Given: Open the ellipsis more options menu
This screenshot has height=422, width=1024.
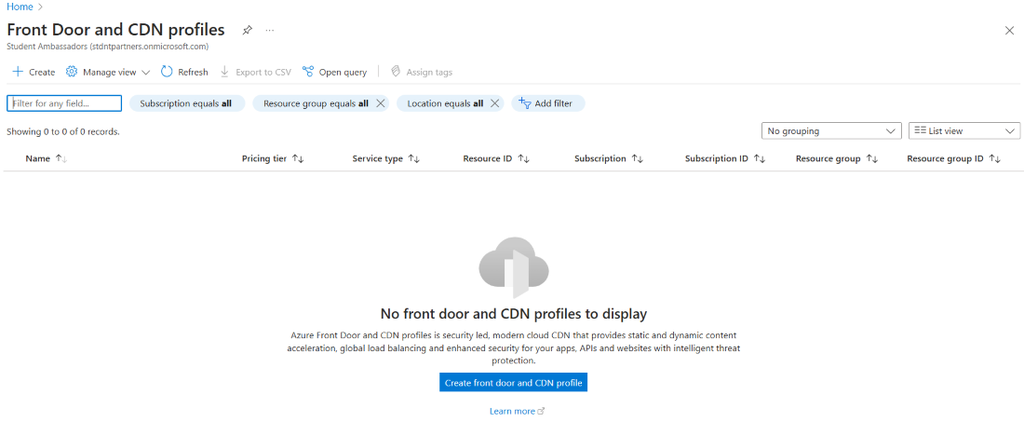Looking at the screenshot, I should click(270, 30).
